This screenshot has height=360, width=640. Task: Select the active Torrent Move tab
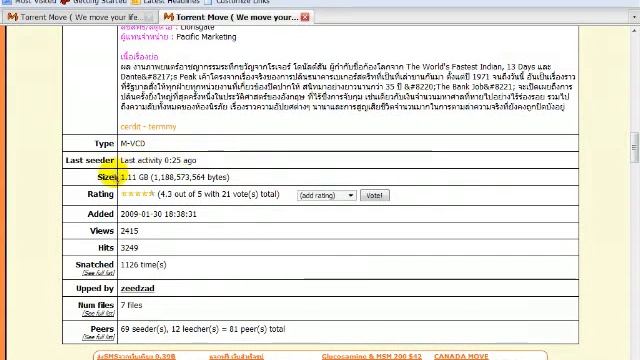coord(236,17)
